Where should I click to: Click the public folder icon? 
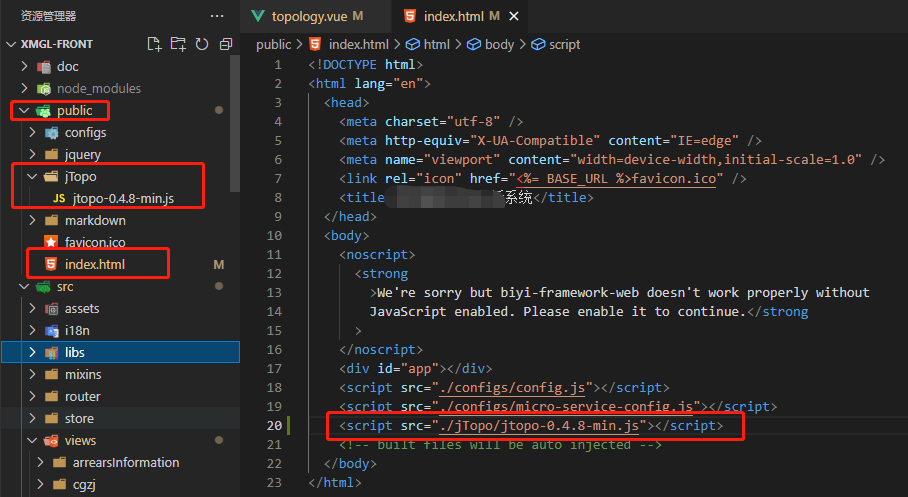[x=44, y=111]
